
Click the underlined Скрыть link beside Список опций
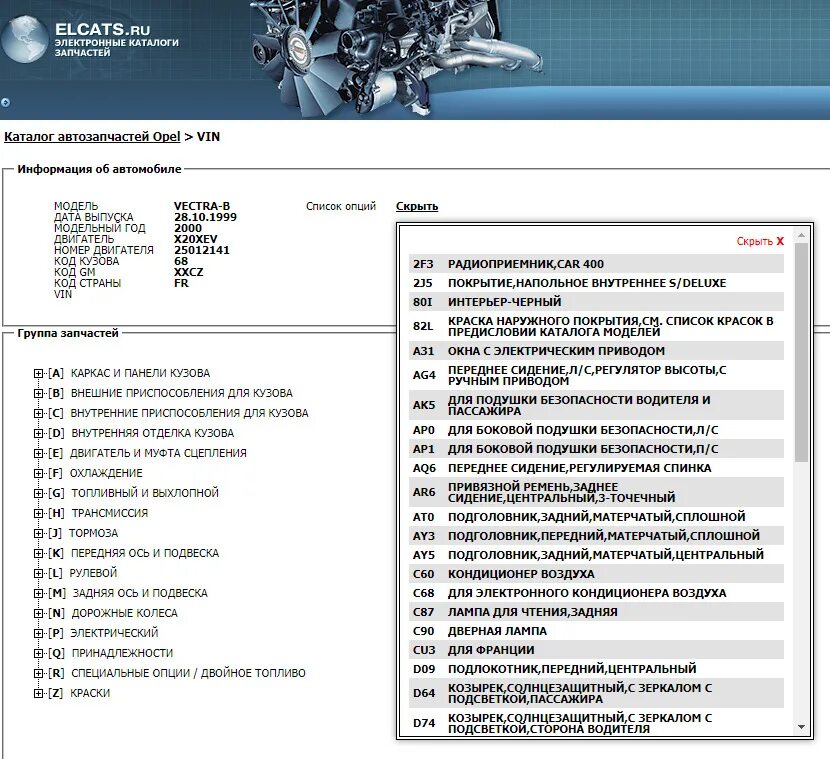click(417, 206)
